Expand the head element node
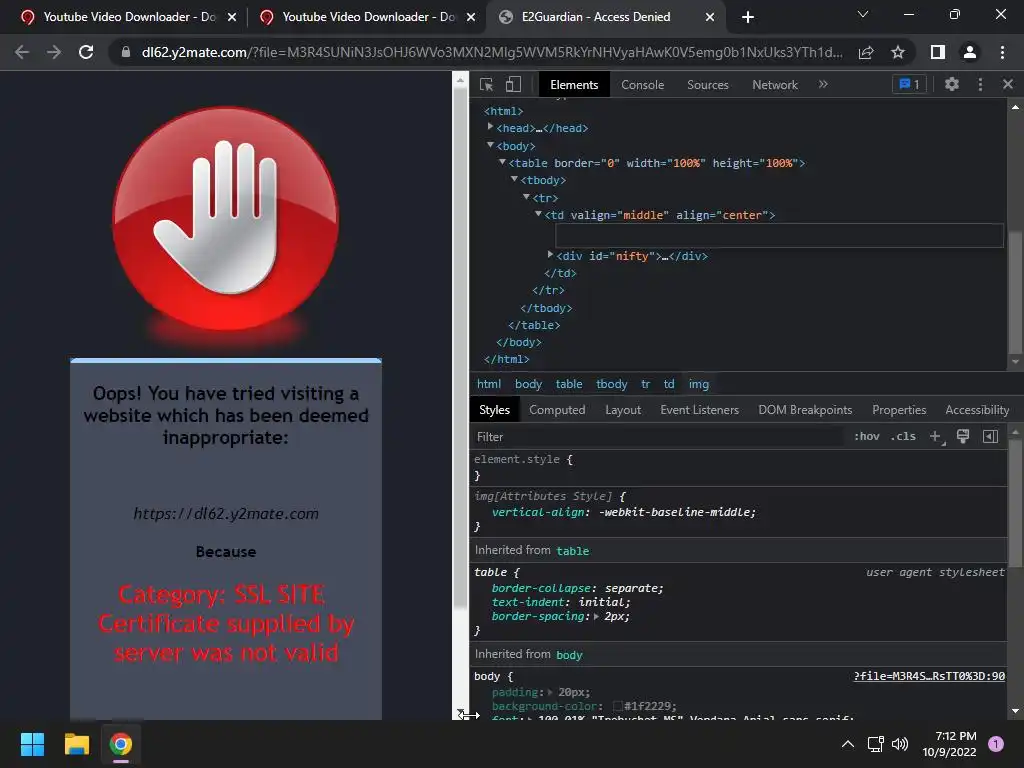 tap(490, 127)
